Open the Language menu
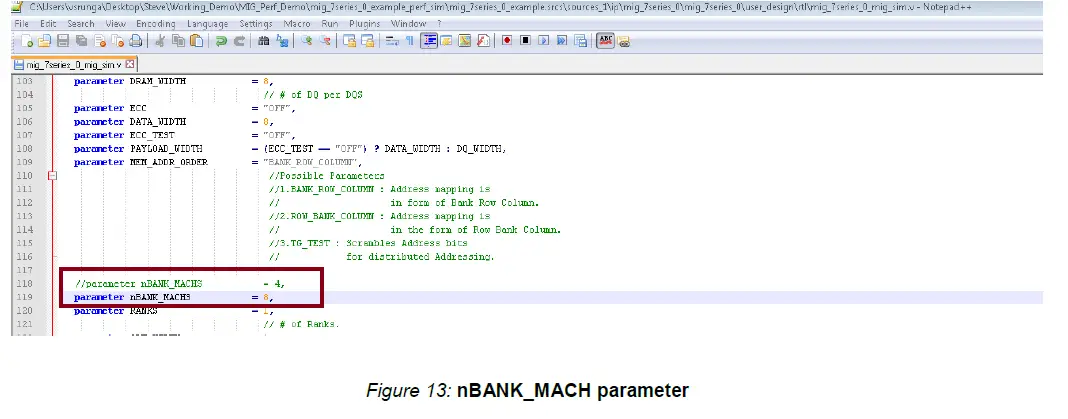Image resolution: width=1068 pixels, height=419 pixels. click(208, 23)
